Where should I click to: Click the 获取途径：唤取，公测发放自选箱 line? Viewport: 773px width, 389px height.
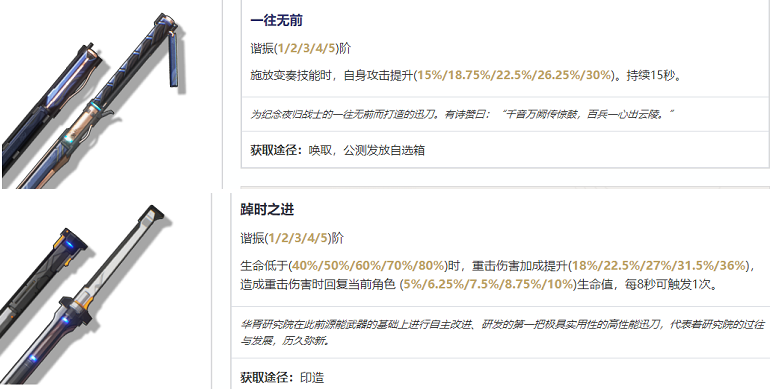click(x=338, y=150)
